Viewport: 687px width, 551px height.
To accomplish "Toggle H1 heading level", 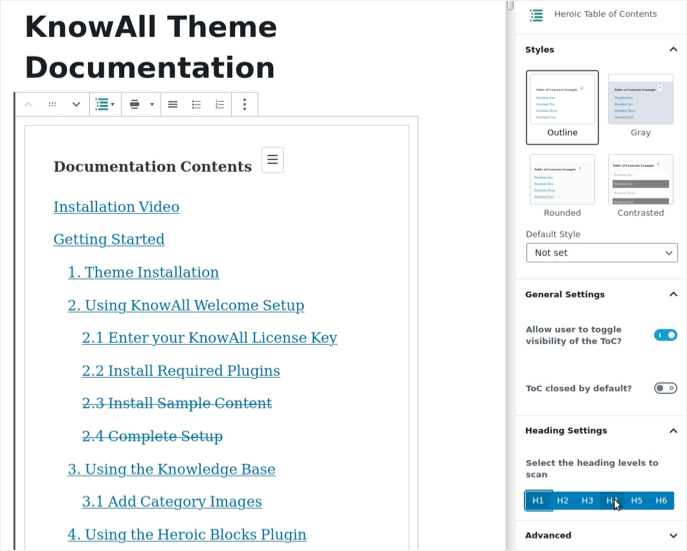I will pyautogui.click(x=538, y=501).
